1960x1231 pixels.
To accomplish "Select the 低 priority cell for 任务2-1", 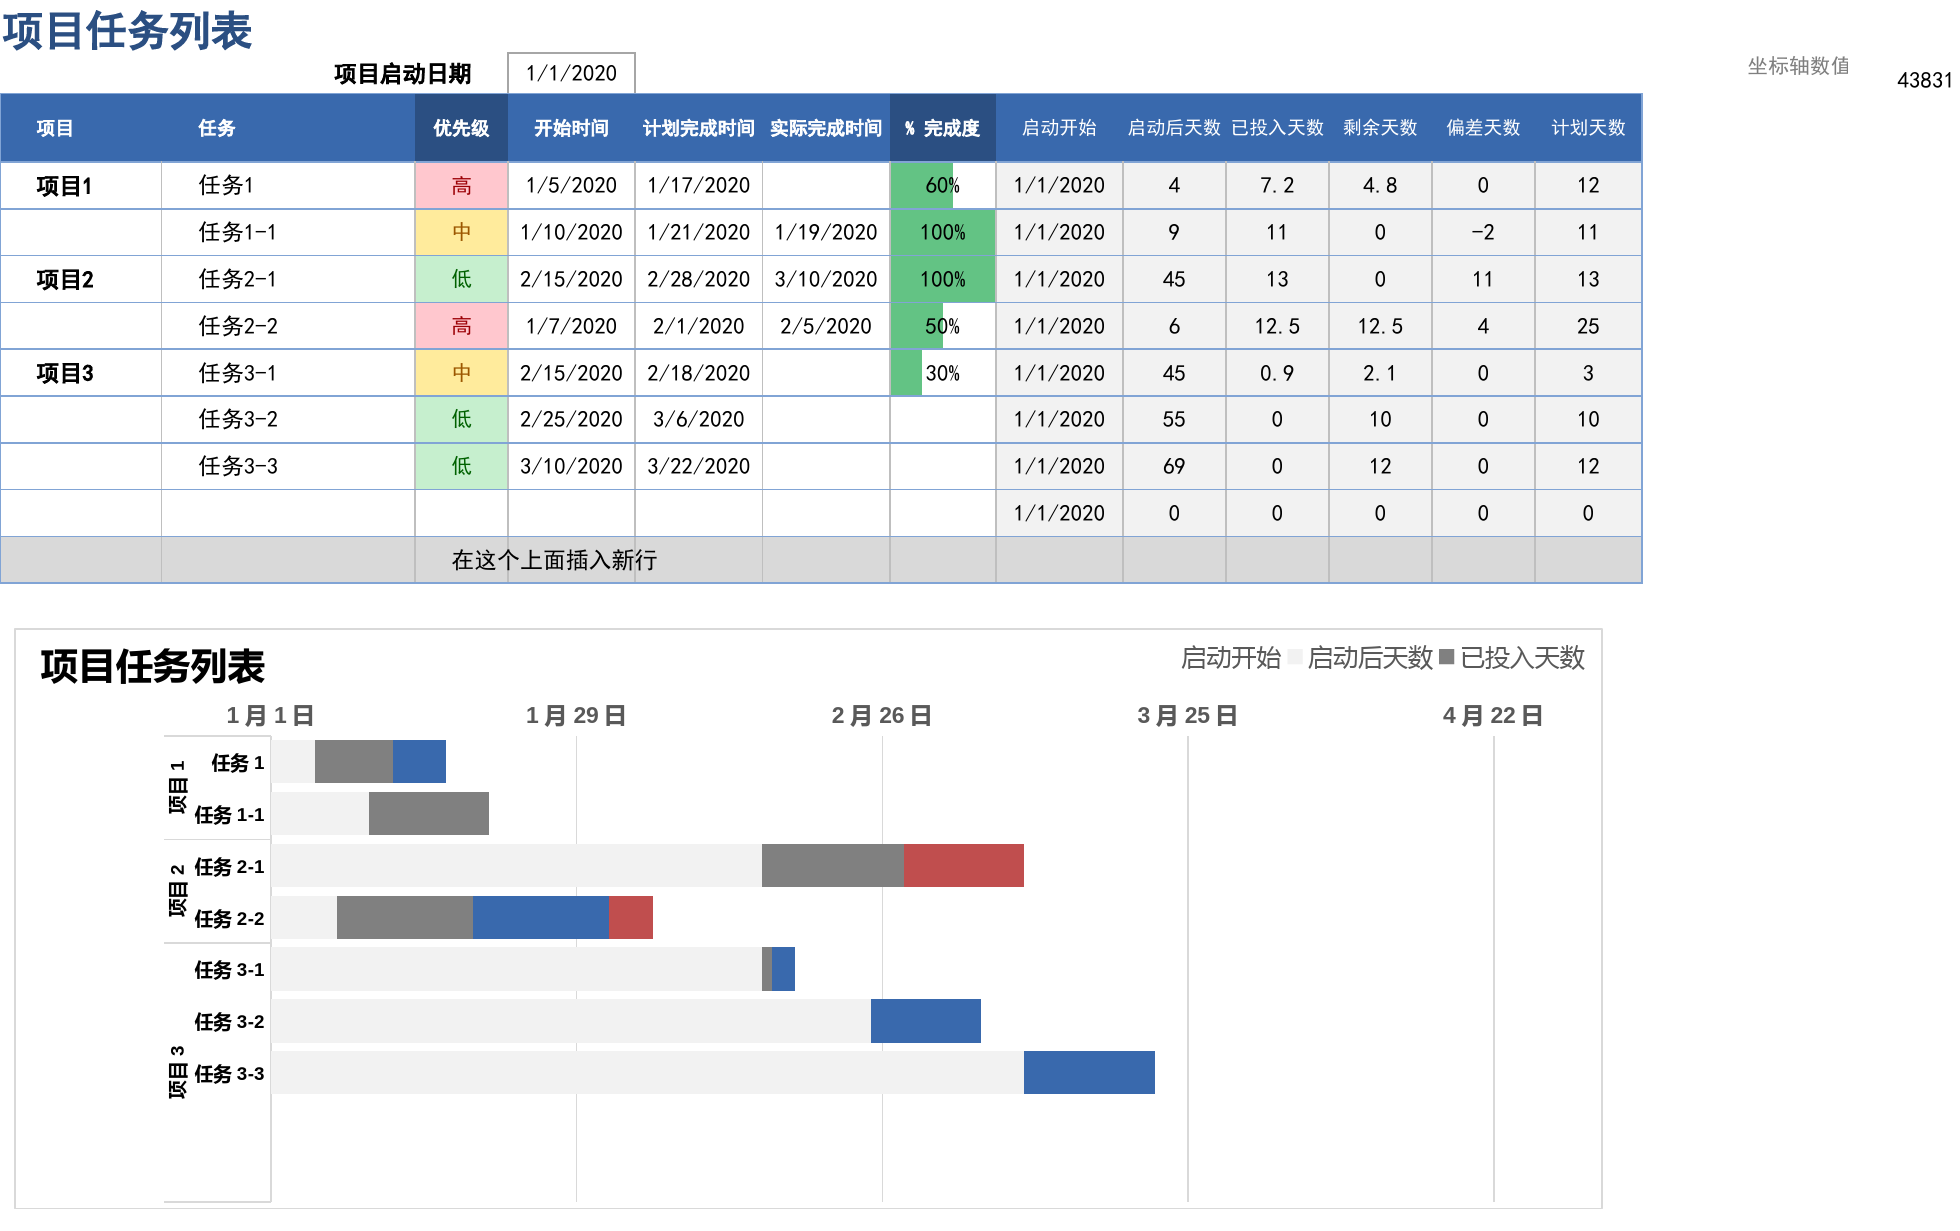I will click(x=461, y=279).
